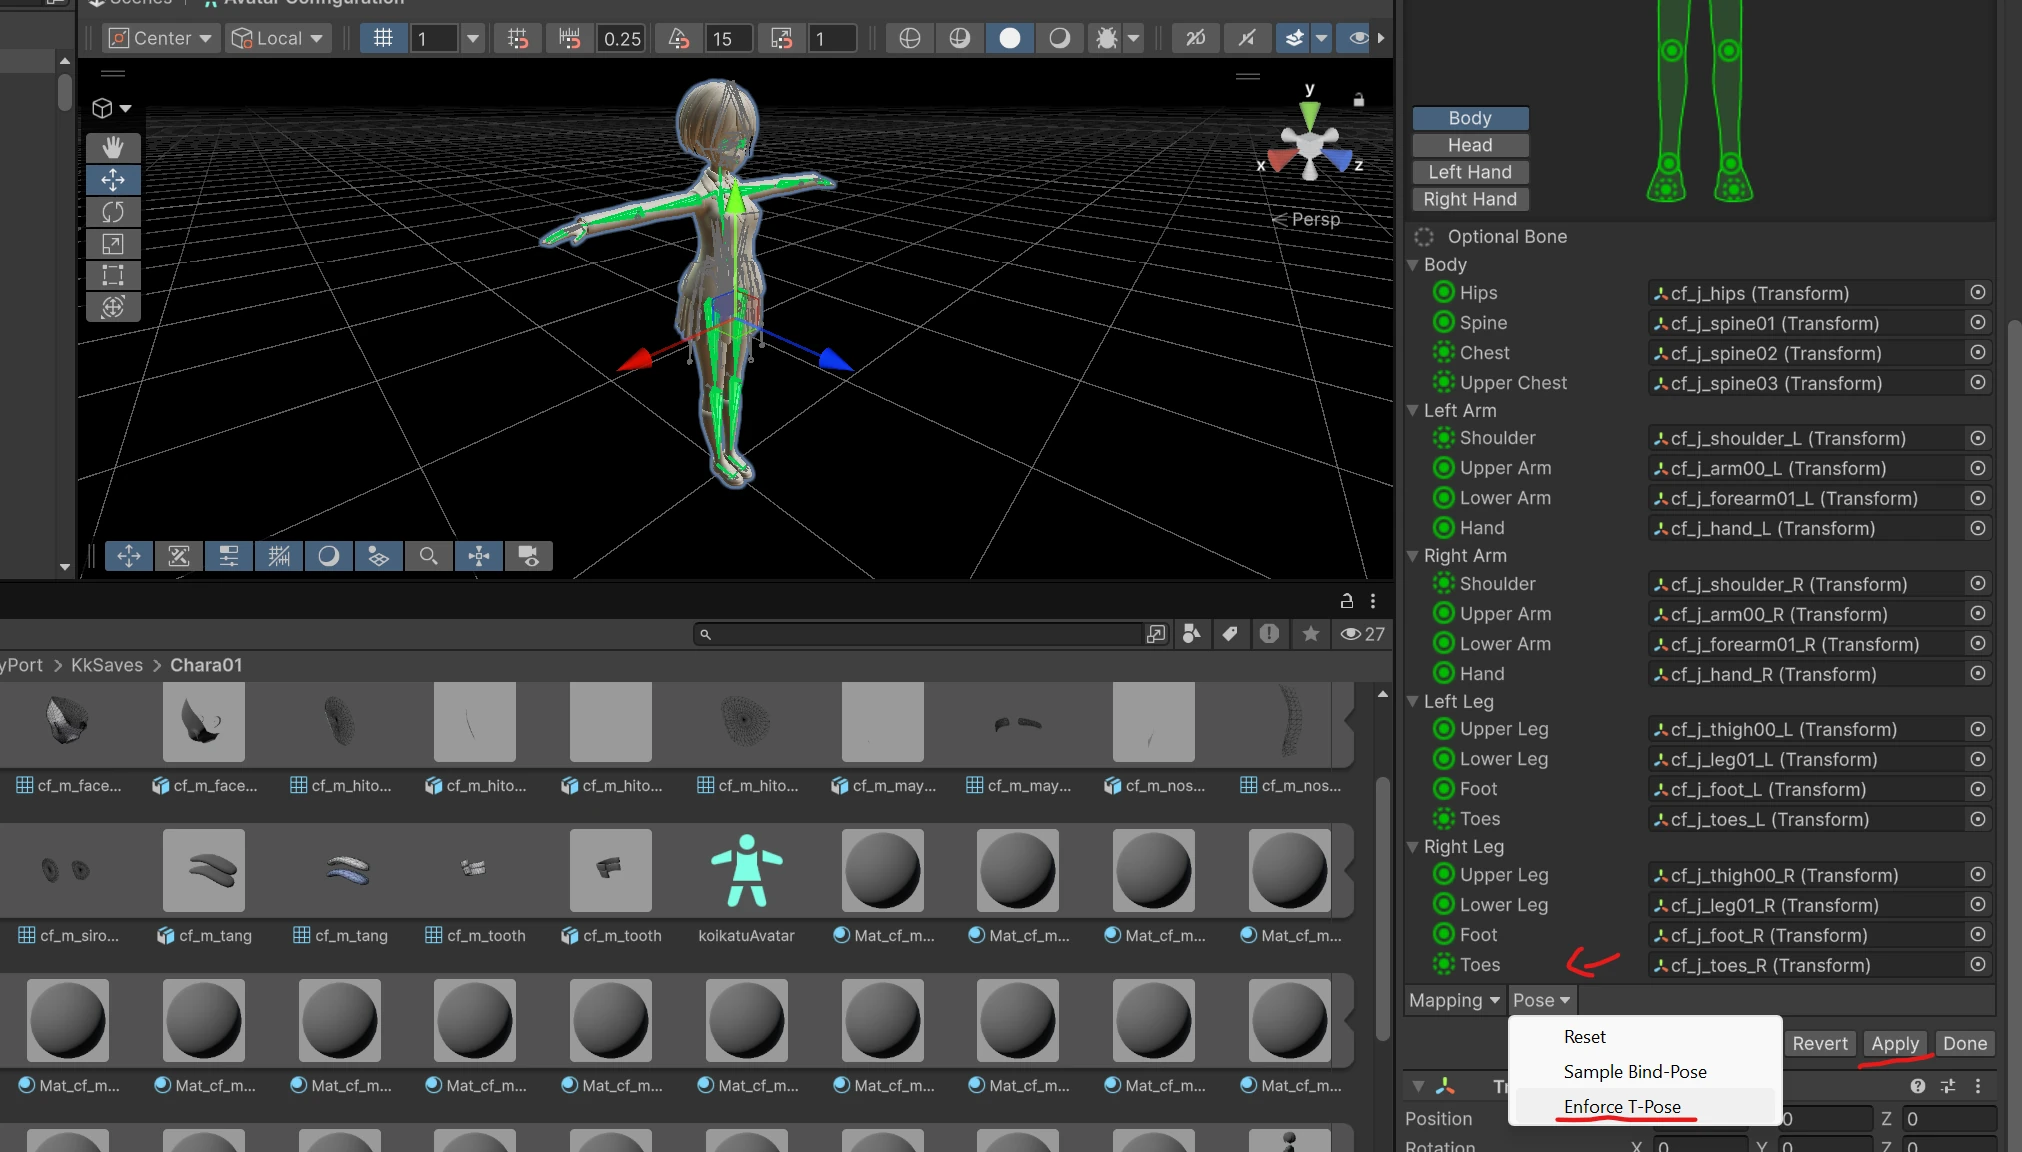Select the Hand (View) tool
This screenshot has height=1152, width=2022.
[x=113, y=148]
